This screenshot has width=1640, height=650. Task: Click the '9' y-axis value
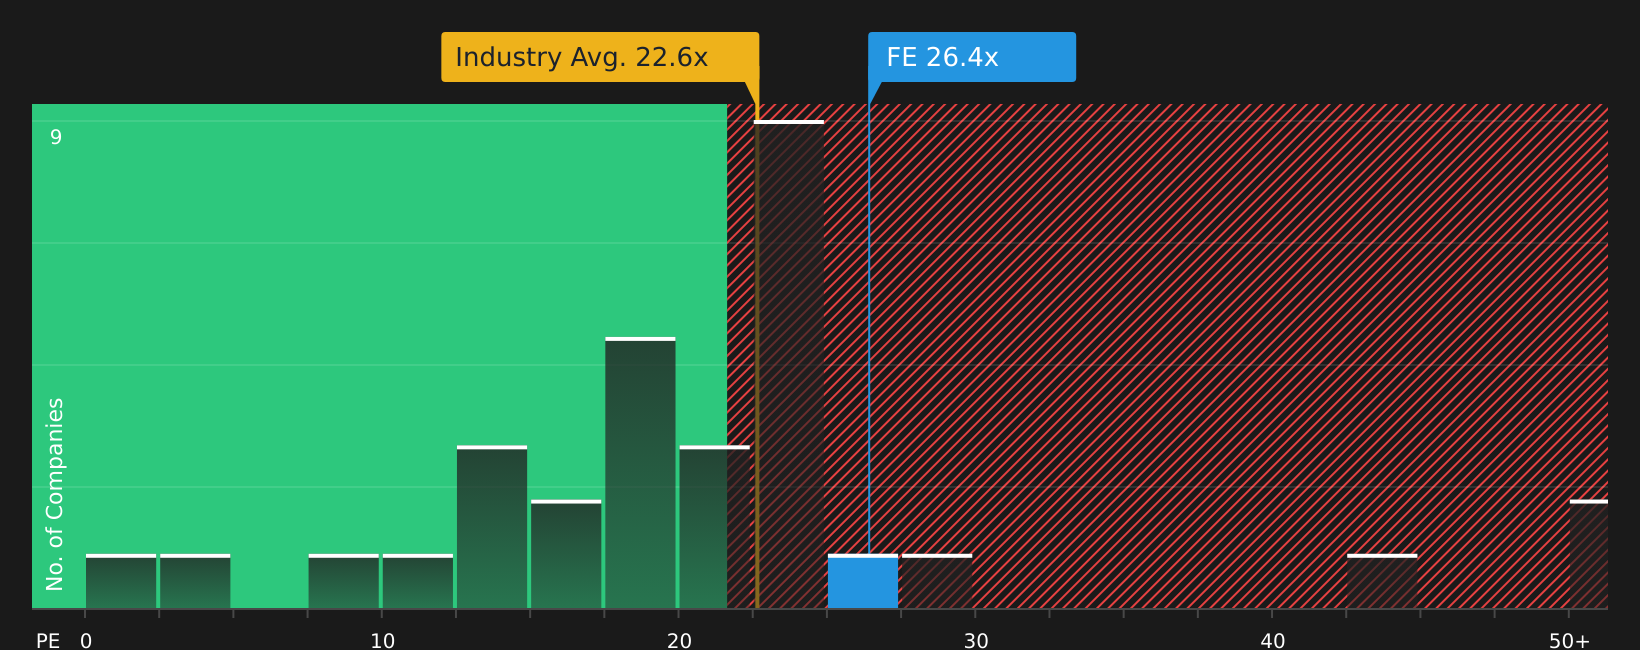pyautogui.click(x=56, y=137)
